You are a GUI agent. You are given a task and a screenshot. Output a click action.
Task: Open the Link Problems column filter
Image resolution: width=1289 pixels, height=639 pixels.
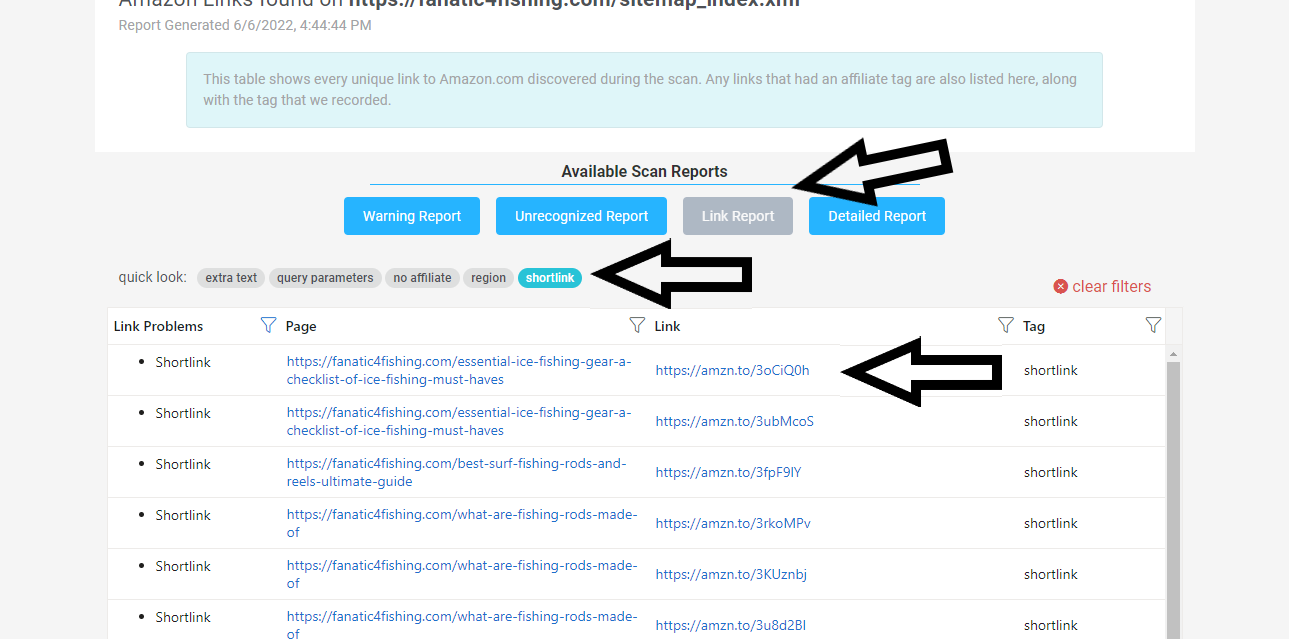(x=268, y=325)
